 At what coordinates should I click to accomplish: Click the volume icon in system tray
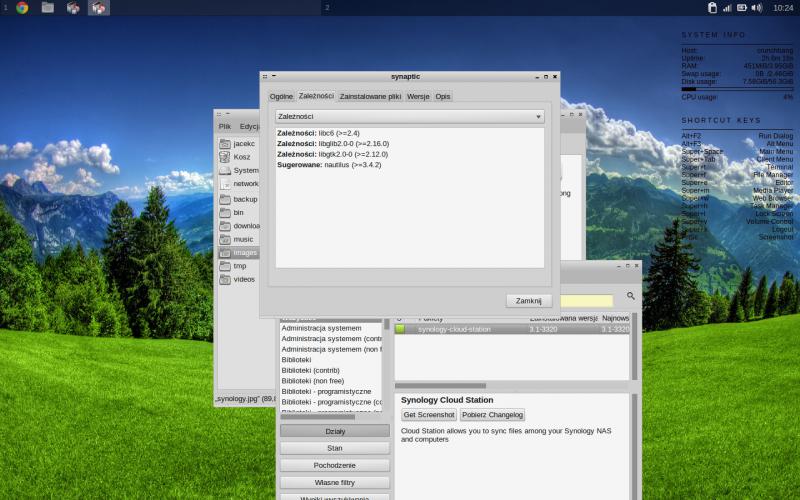[757, 8]
